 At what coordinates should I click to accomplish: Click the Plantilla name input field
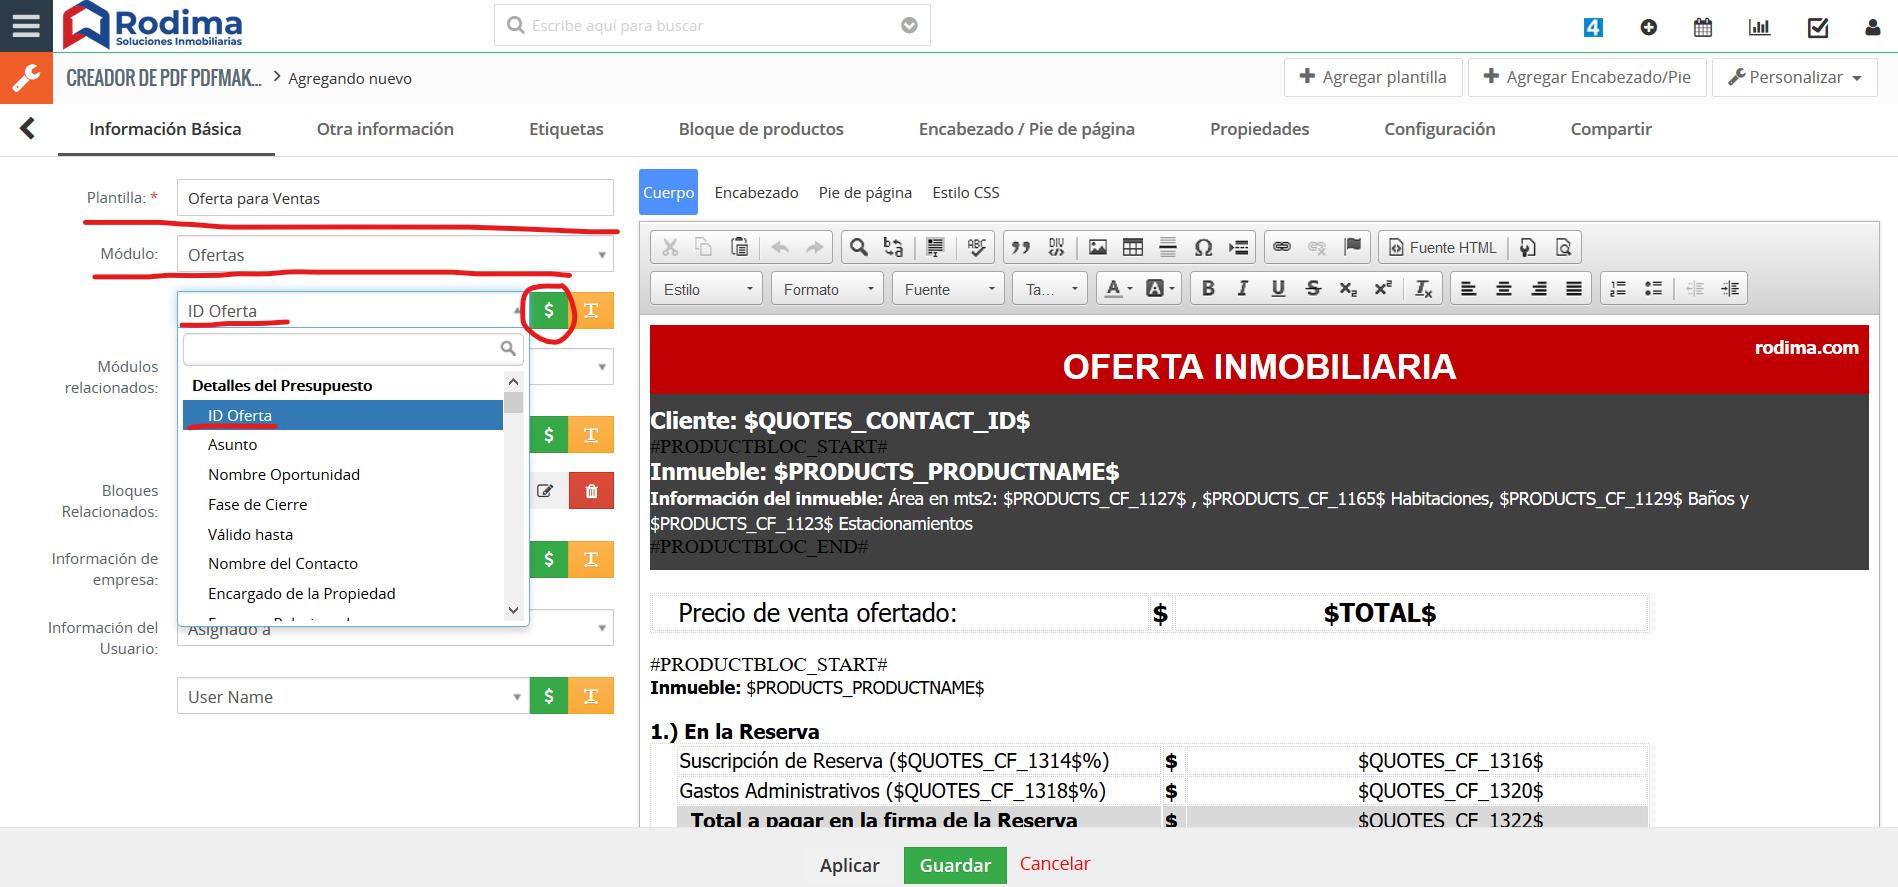click(395, 198)
